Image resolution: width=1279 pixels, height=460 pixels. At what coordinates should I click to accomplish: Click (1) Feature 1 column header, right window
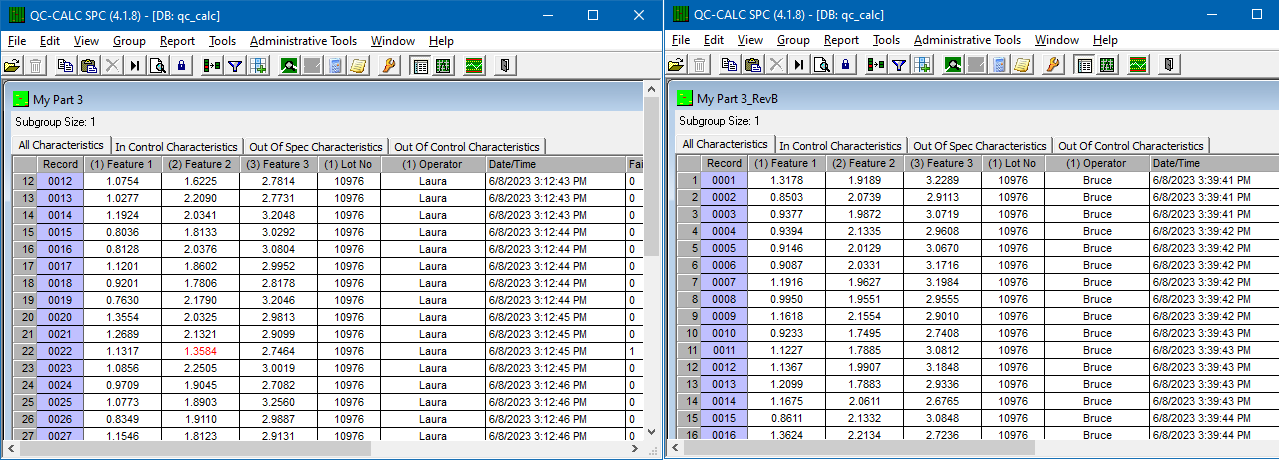coord(786,163)
